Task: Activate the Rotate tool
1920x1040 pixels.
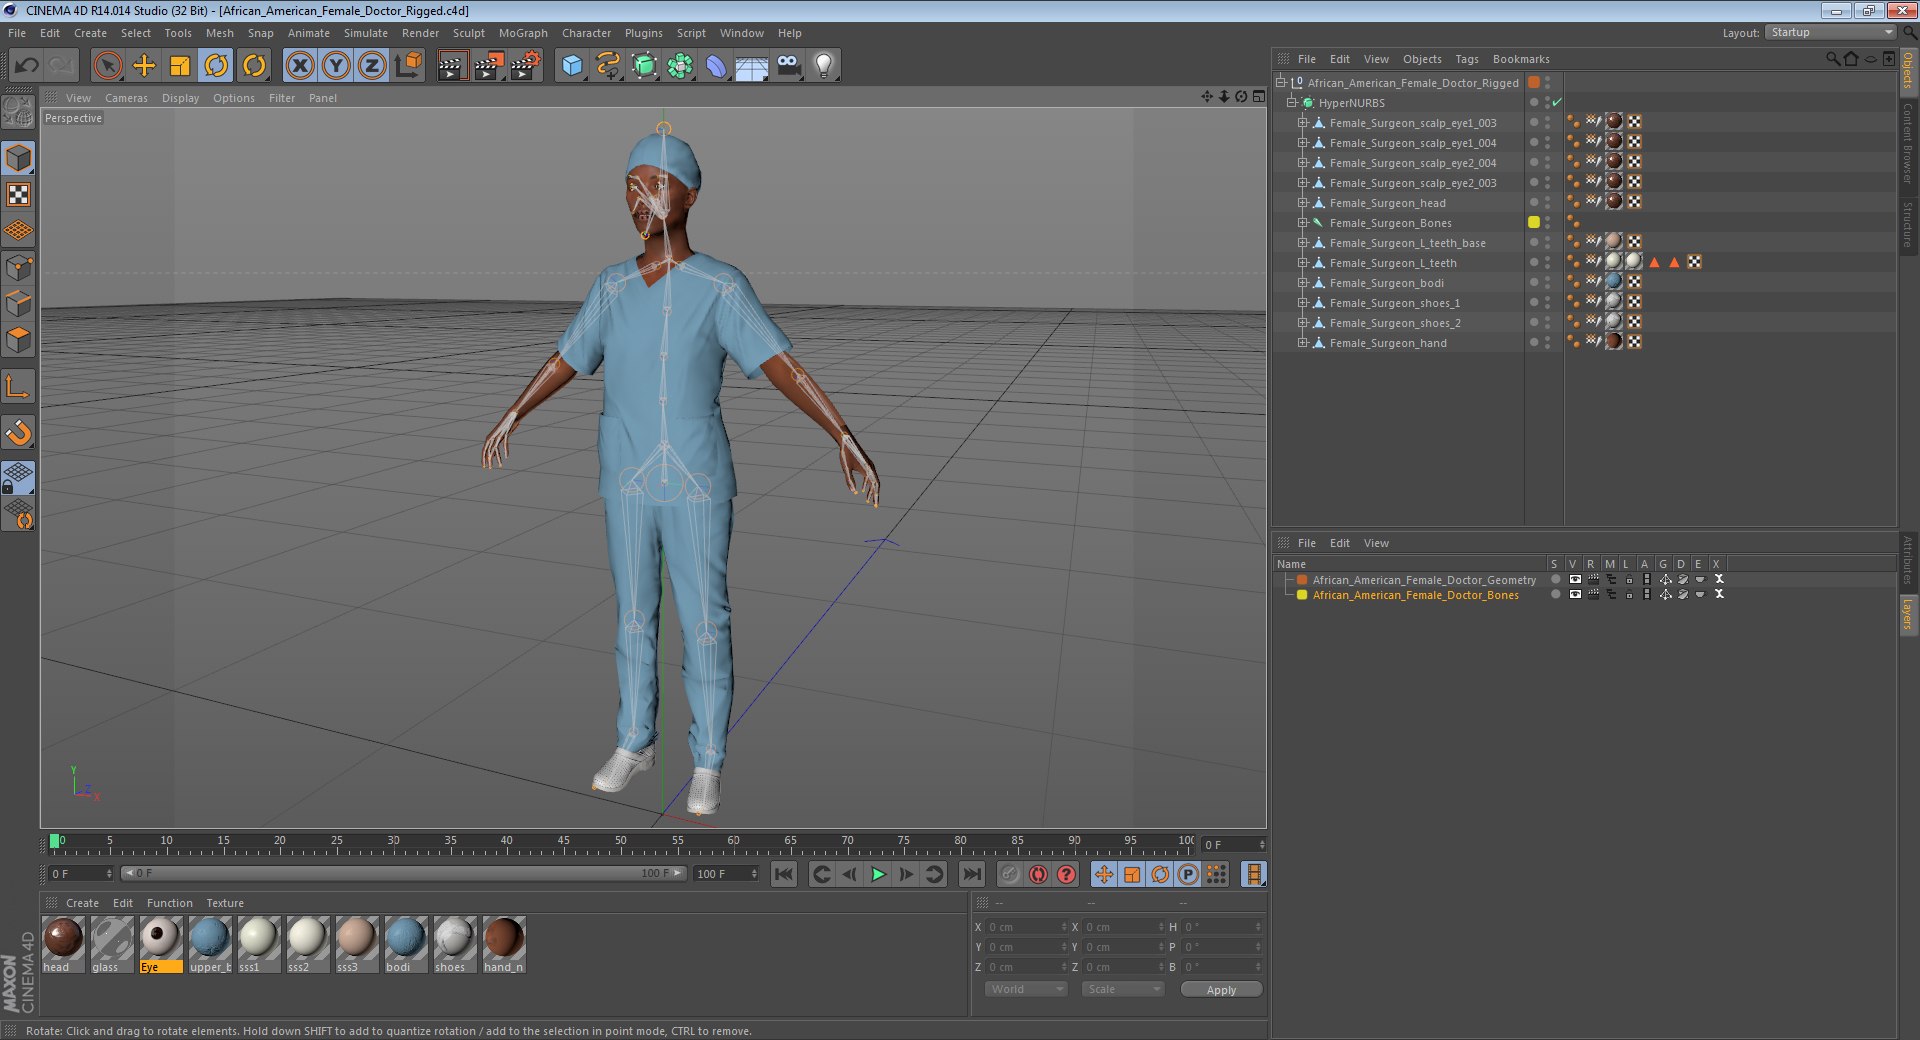Action: (x=216, y=66)
